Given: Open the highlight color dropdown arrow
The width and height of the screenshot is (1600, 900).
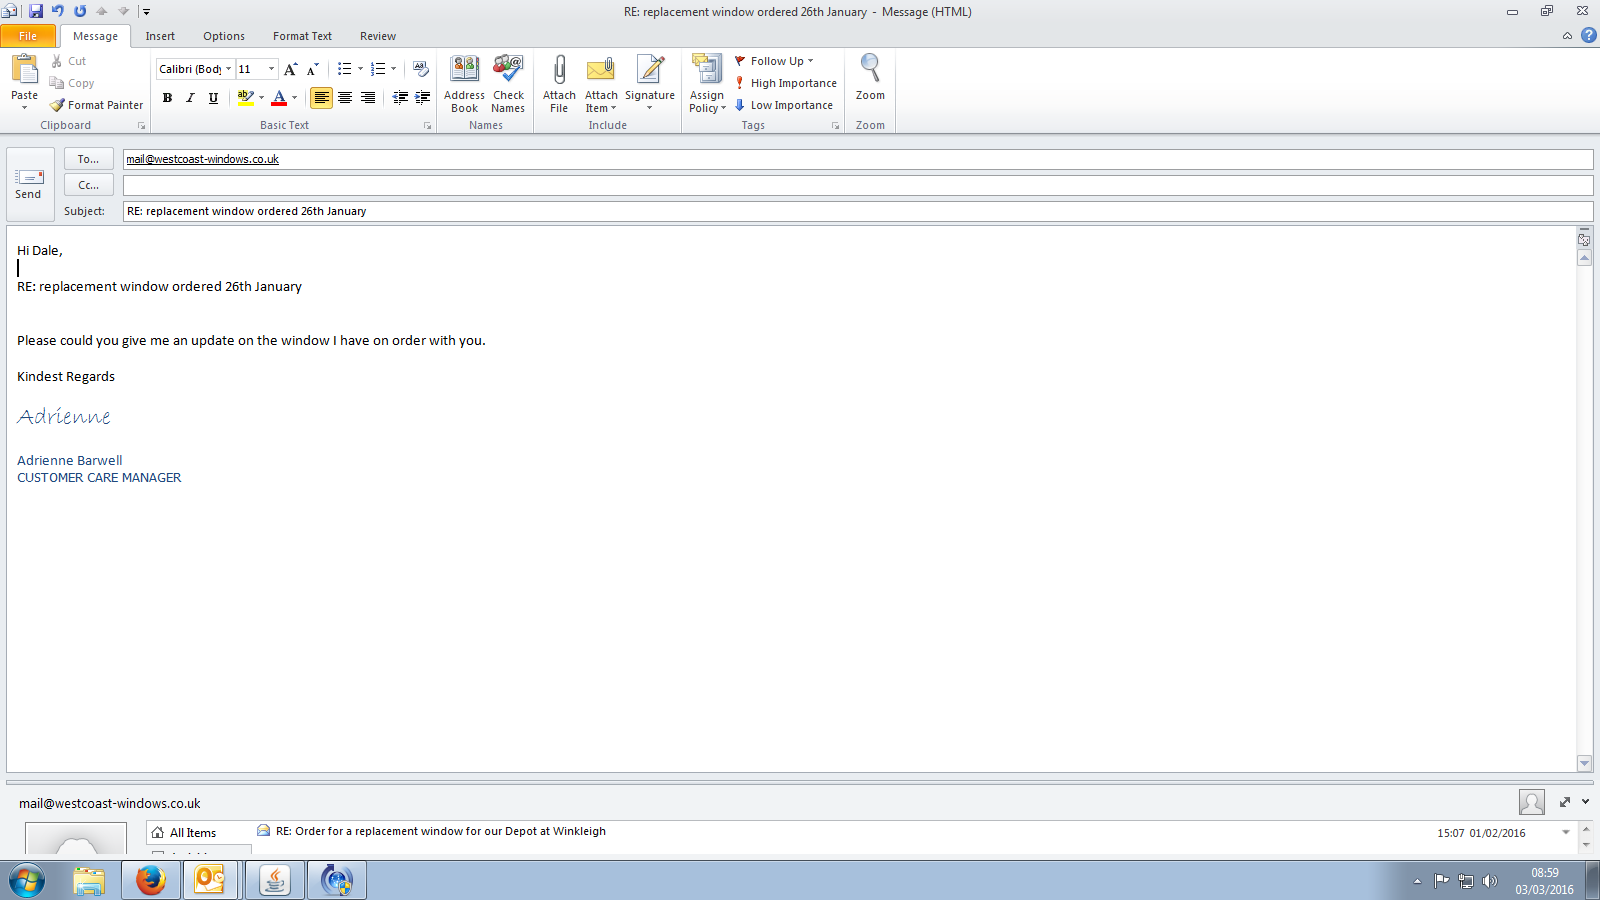Looking at the screenshot, I should click(x=261, y=98).
